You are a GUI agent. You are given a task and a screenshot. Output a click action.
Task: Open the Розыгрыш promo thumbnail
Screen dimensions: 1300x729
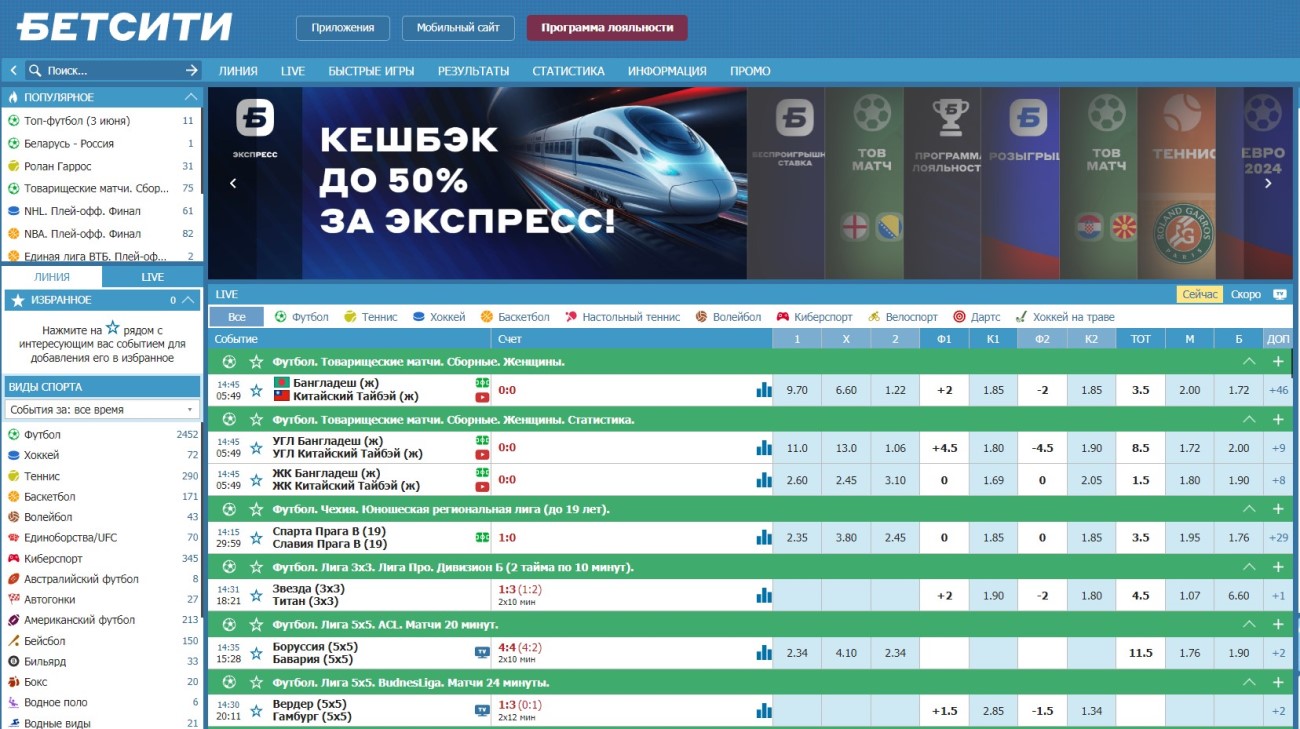pos(1021,183)
